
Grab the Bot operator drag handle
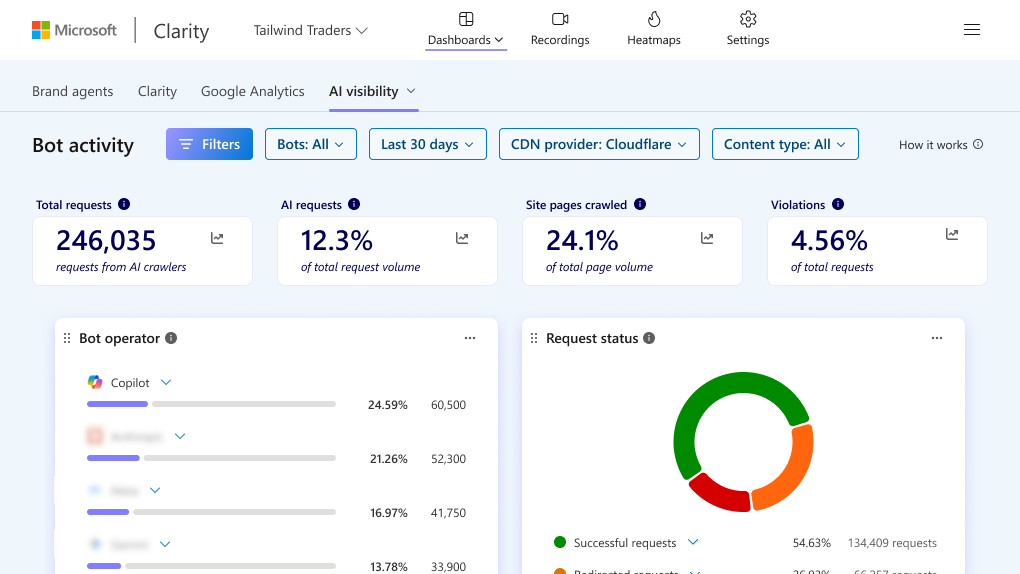point(67,338)
